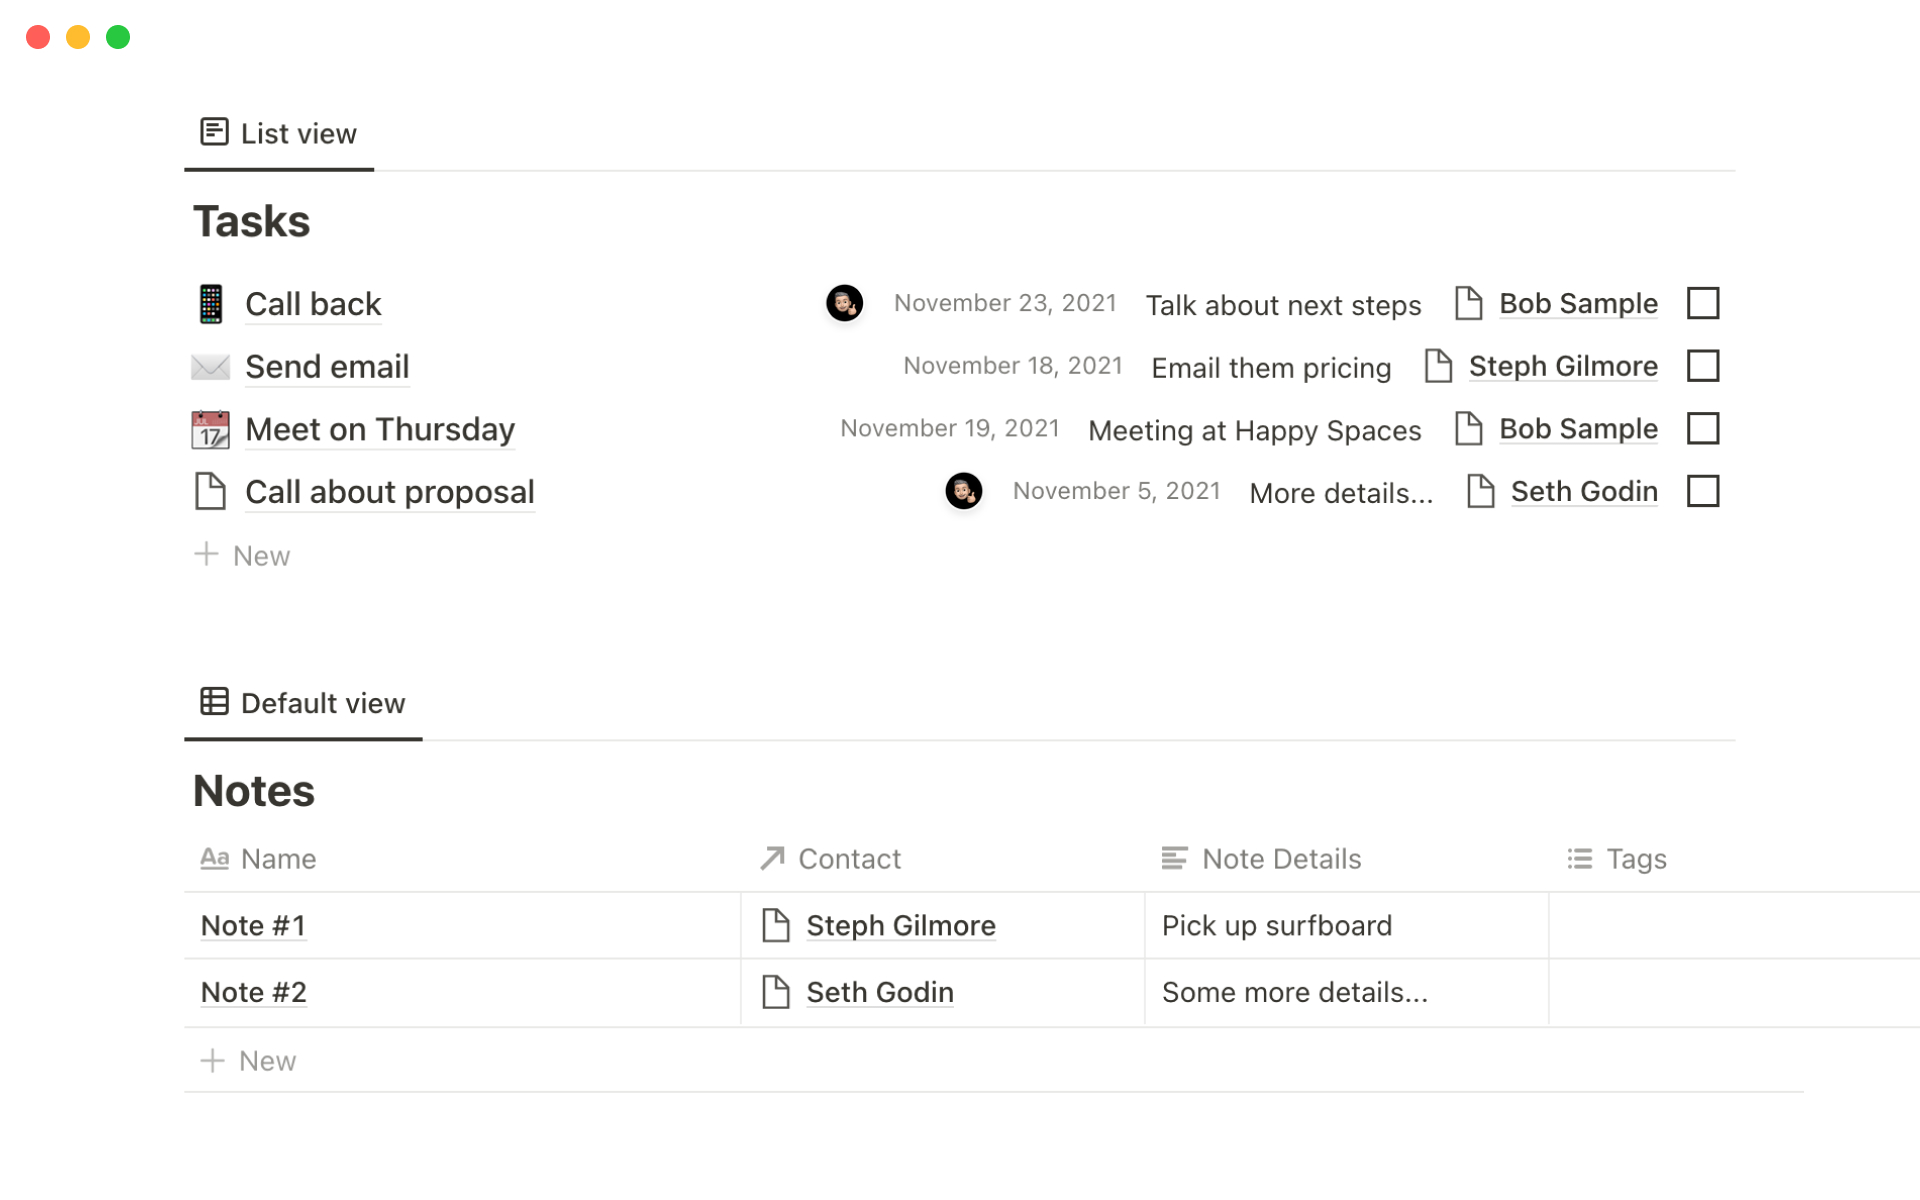Click the page icon beside Call about proposal
The height and width of the screenshot is (1200, 1920).
tap(210, 492)
